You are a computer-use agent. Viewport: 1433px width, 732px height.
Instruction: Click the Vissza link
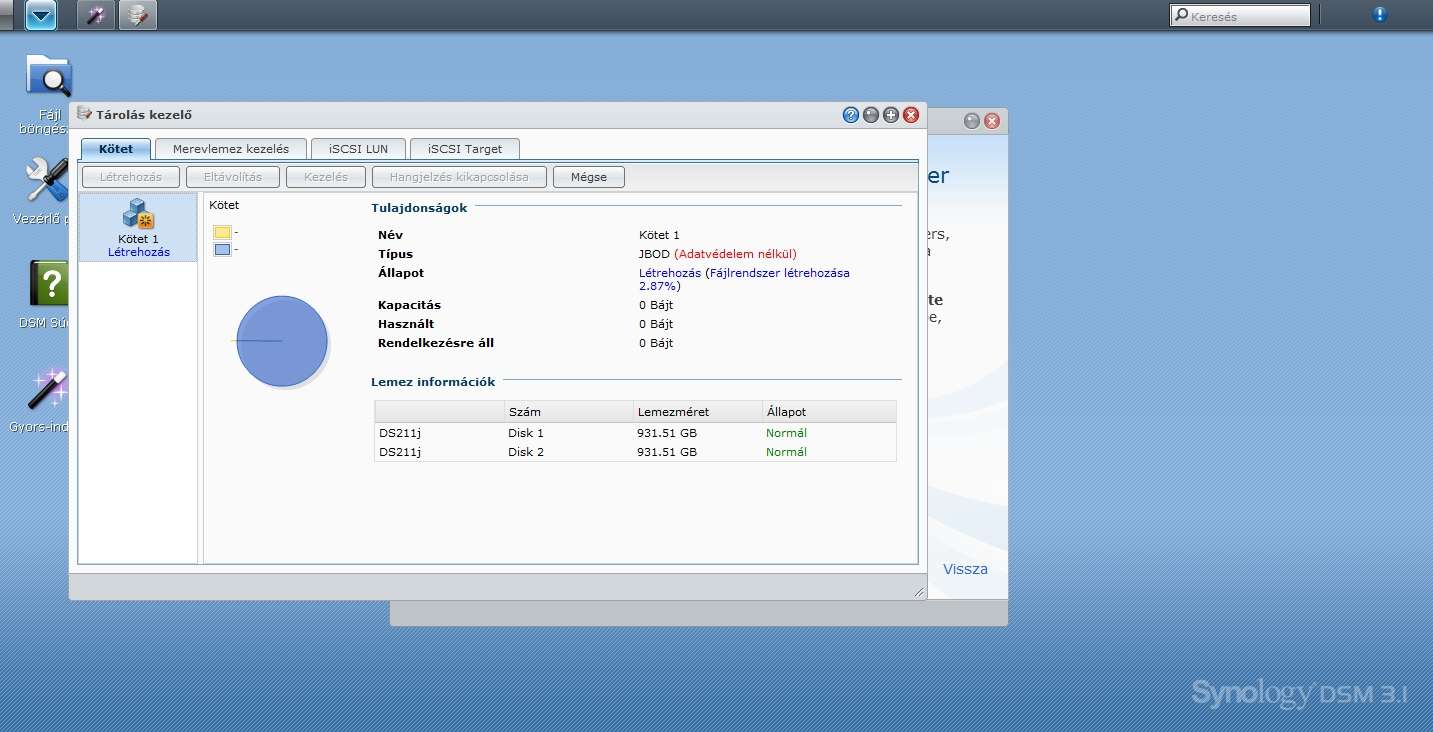tap(965, 569)
